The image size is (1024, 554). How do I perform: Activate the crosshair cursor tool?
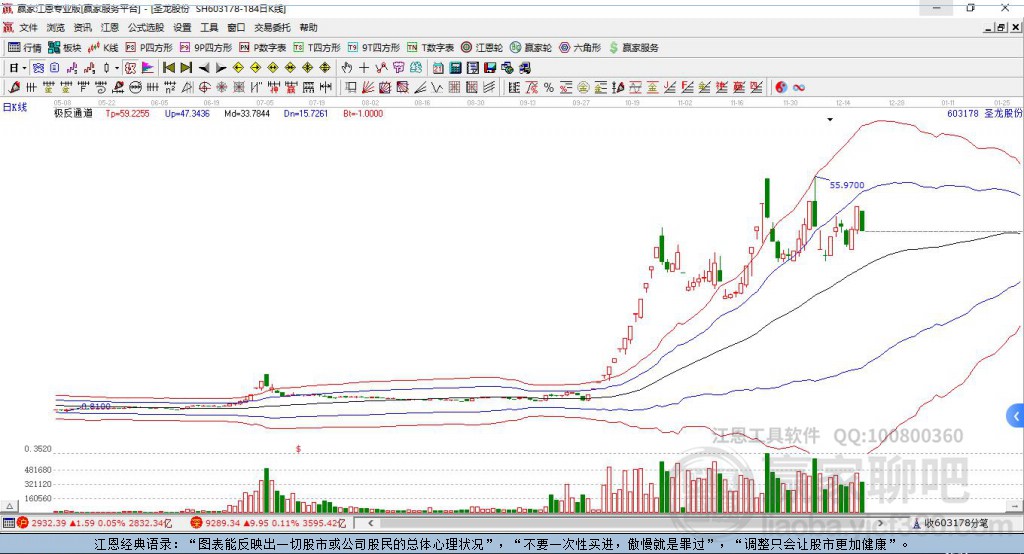364,68
